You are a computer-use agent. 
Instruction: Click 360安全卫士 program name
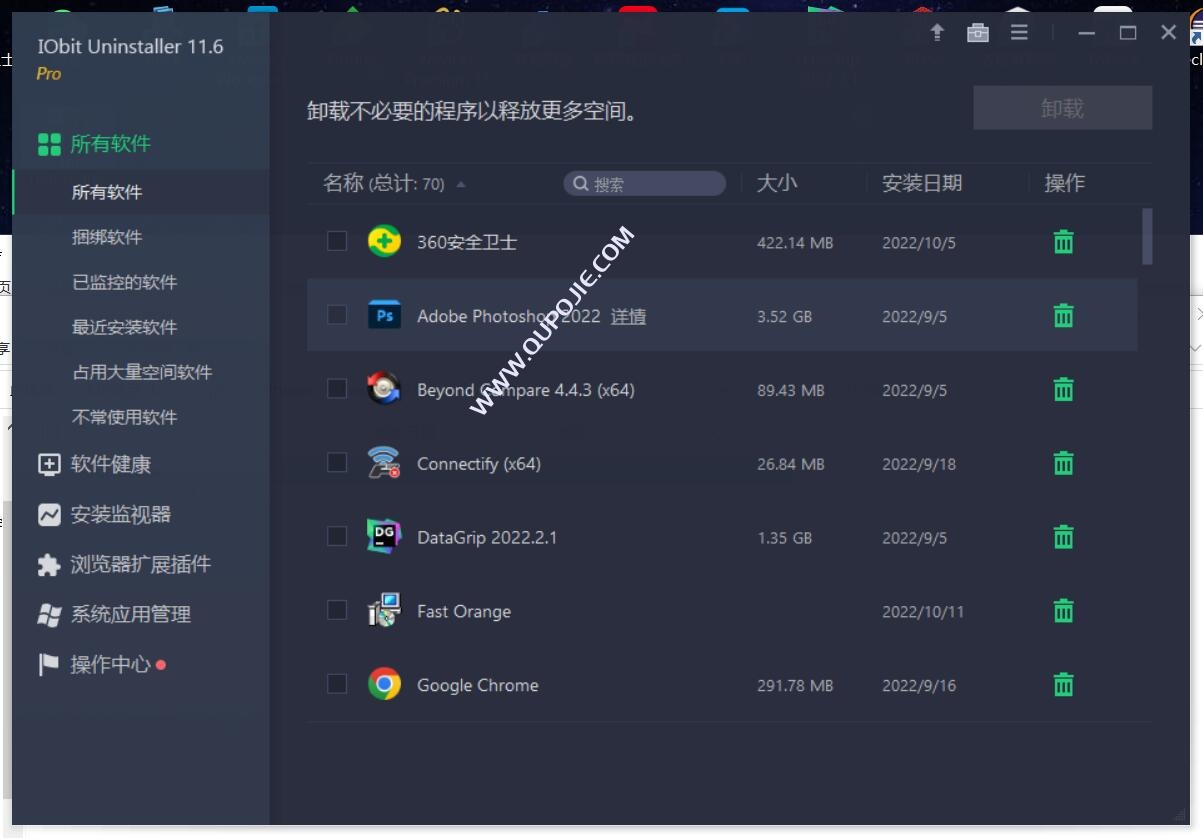(467, 242)
